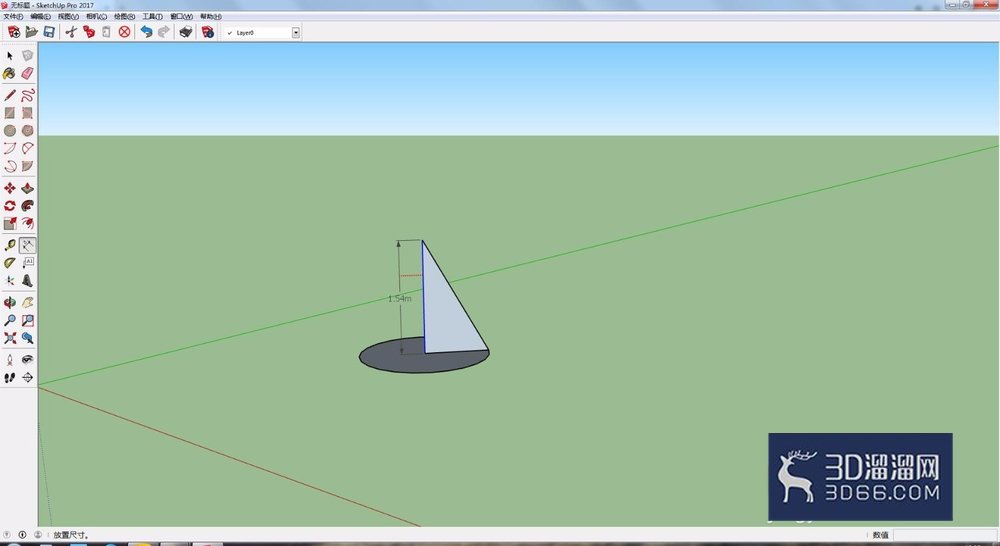Screen dimensions: 1000x546
Task: Select the Push/Pull tool
Action: (x=27, y=188)
